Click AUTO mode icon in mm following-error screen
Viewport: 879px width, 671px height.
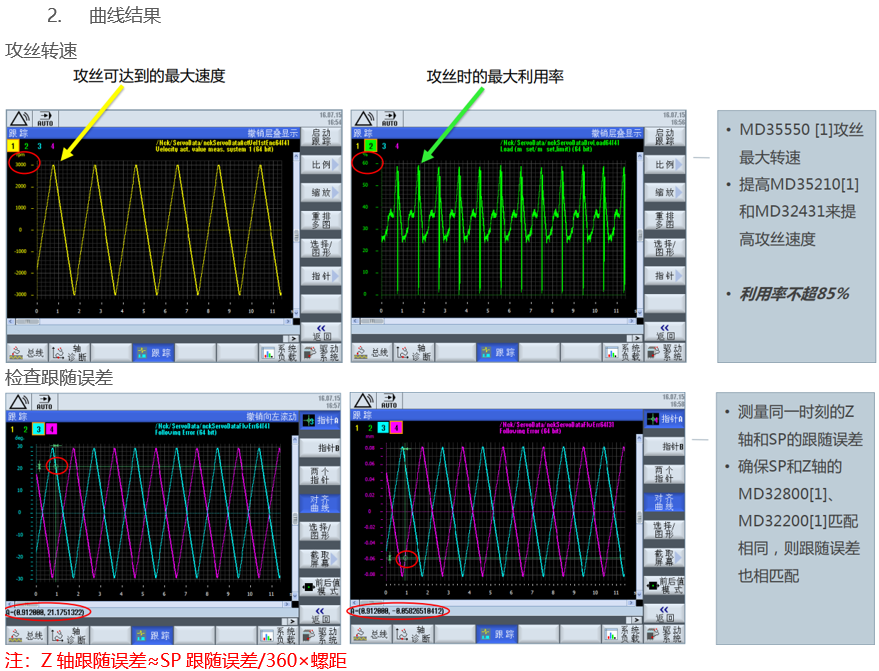tap(389, 401)
